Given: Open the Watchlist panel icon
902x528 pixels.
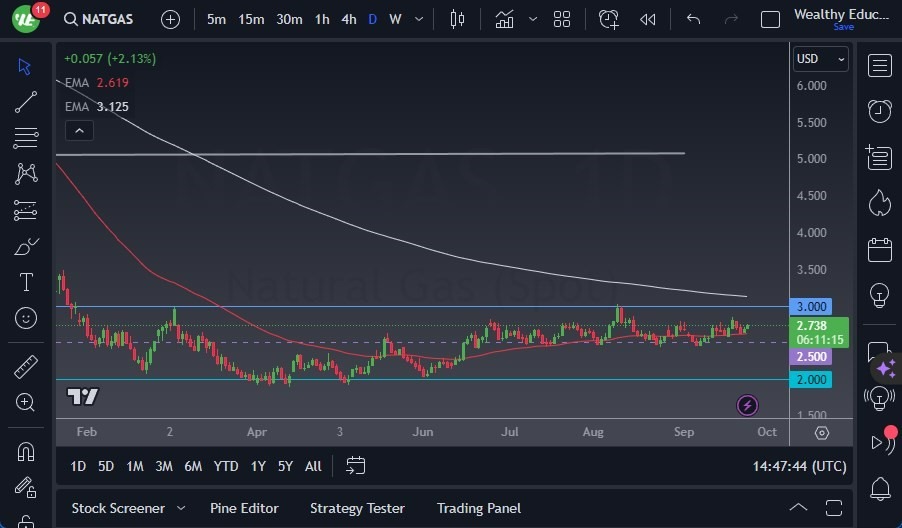Looking at the screenshot, I should 880,66.
